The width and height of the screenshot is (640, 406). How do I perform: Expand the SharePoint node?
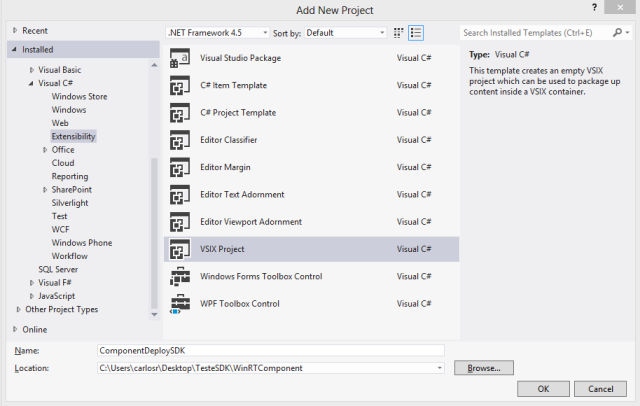45,190
